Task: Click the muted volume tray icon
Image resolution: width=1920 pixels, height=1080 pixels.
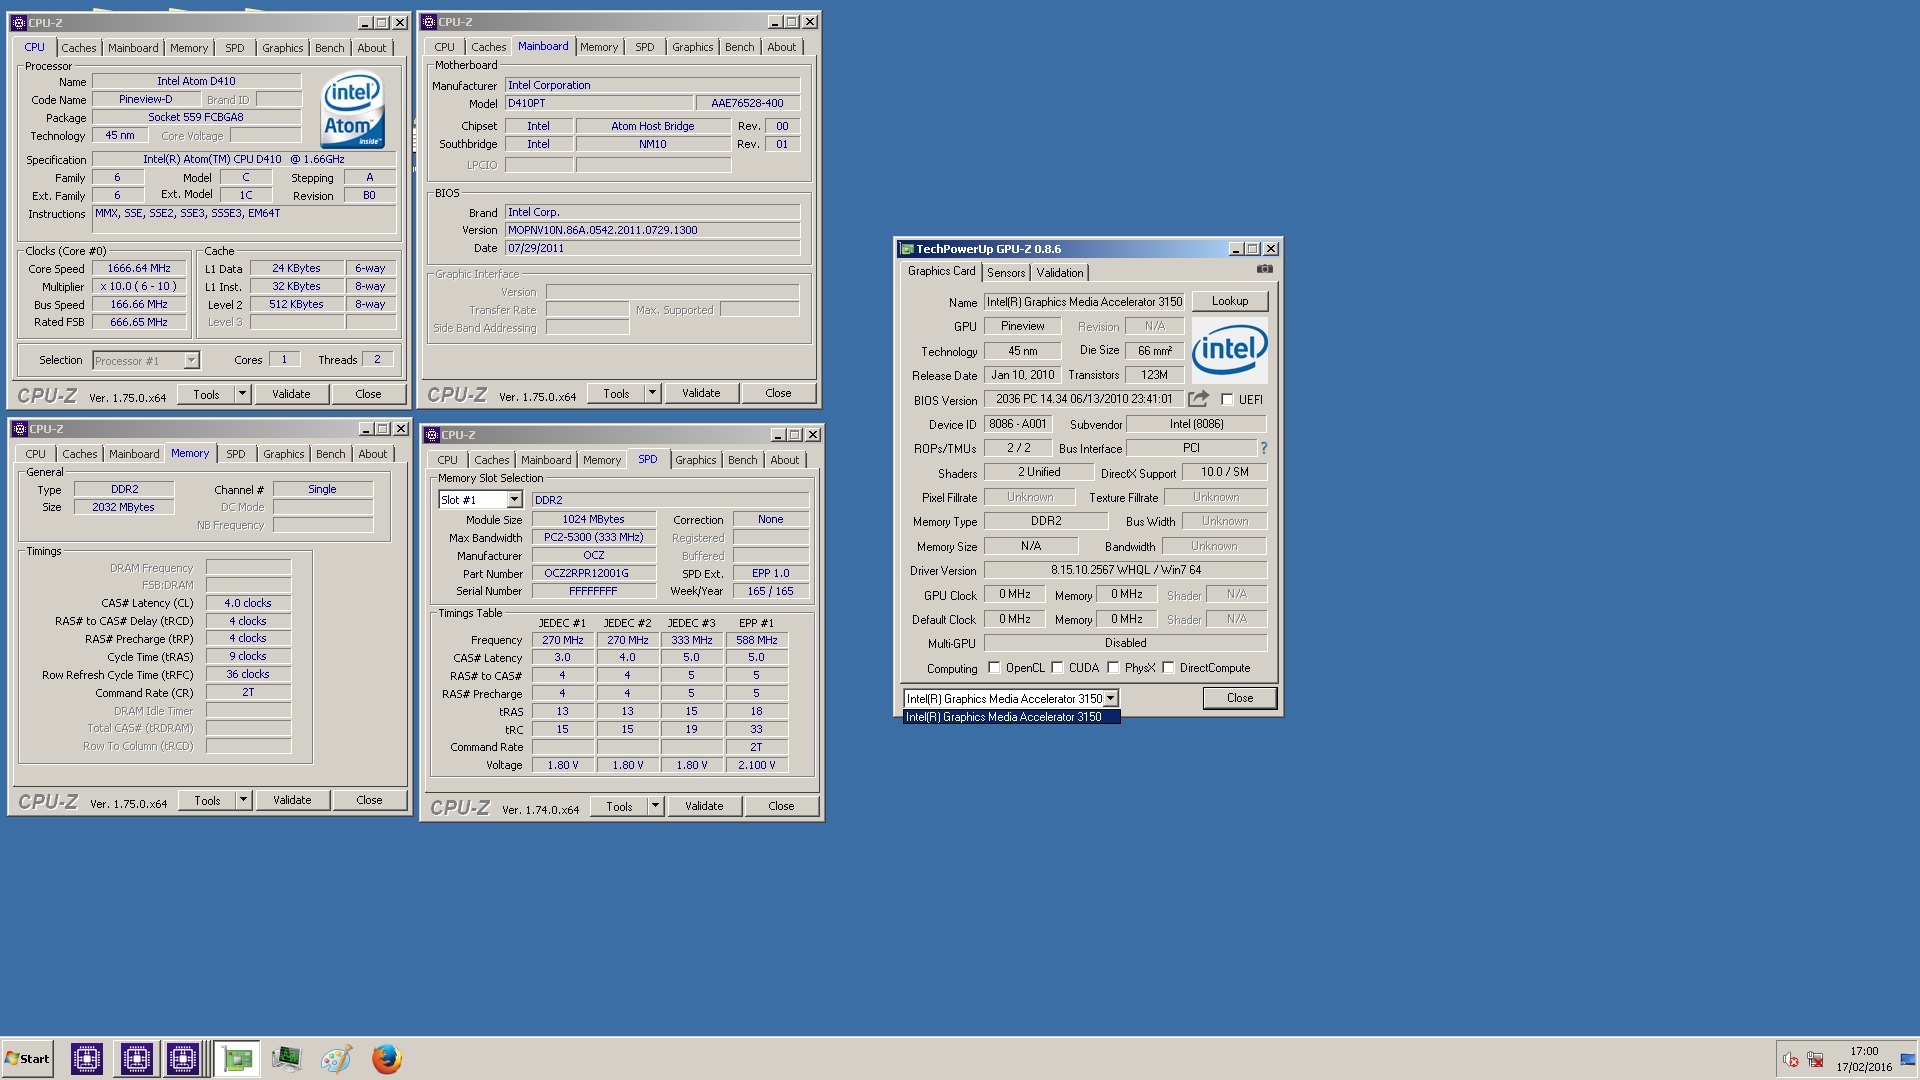Action: [x=1791, y=1060]
